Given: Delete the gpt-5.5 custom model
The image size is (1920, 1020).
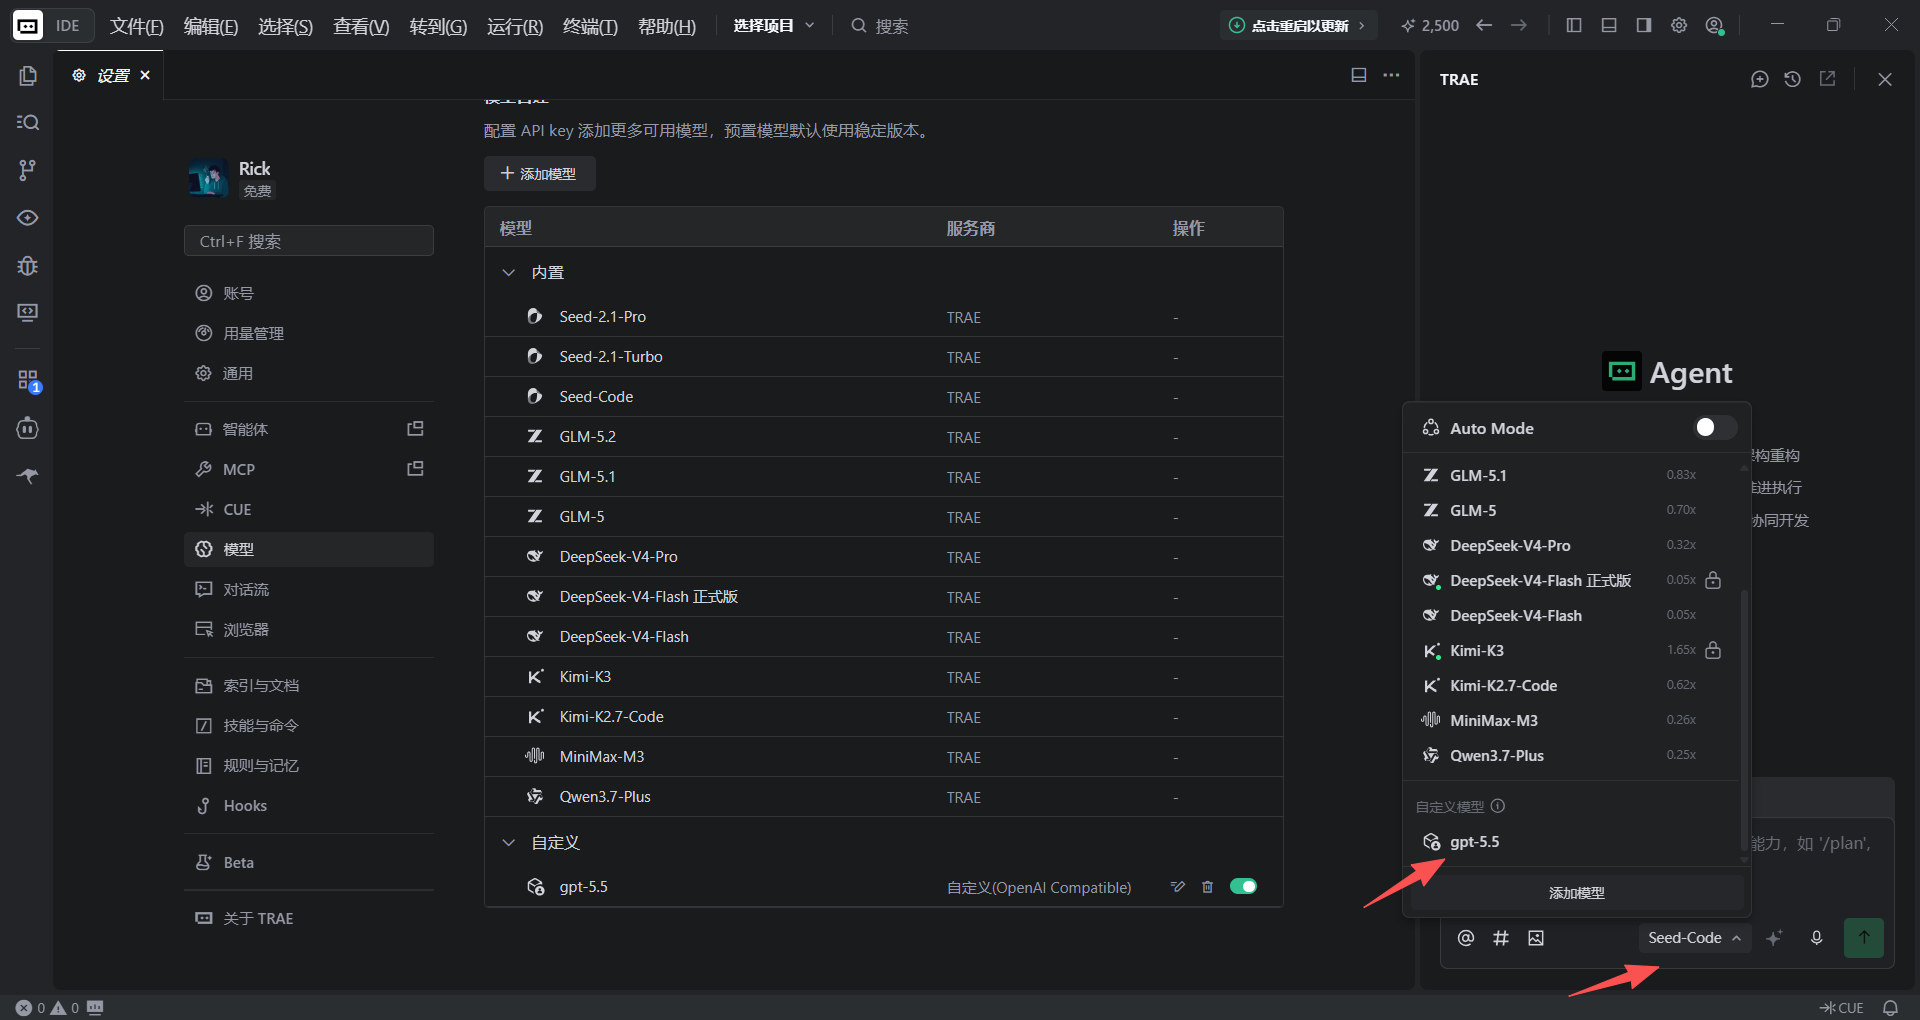Looking at the screenshot, I should (1207, 887).
